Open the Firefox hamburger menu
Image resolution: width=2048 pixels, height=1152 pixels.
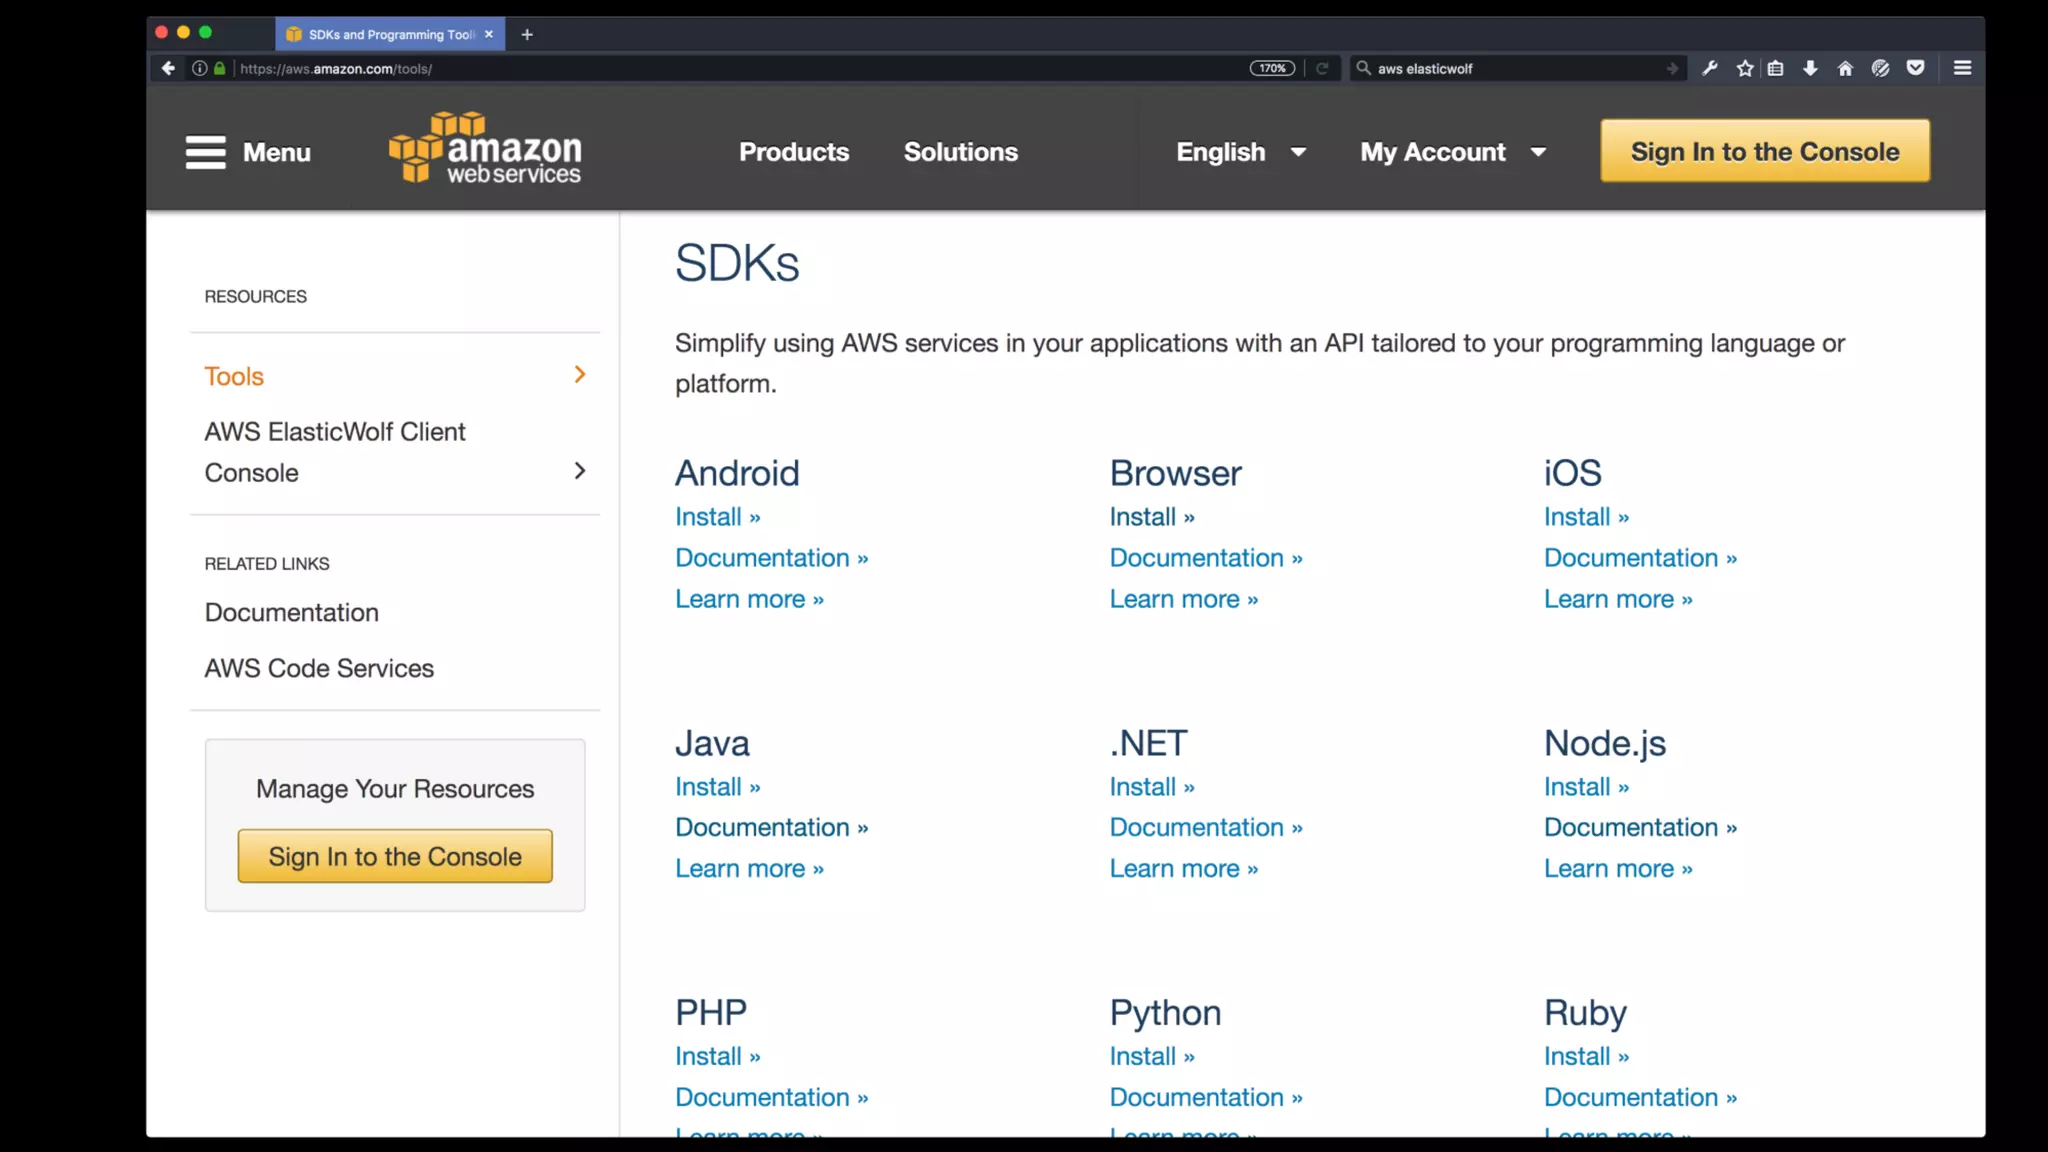point(1962,68)
